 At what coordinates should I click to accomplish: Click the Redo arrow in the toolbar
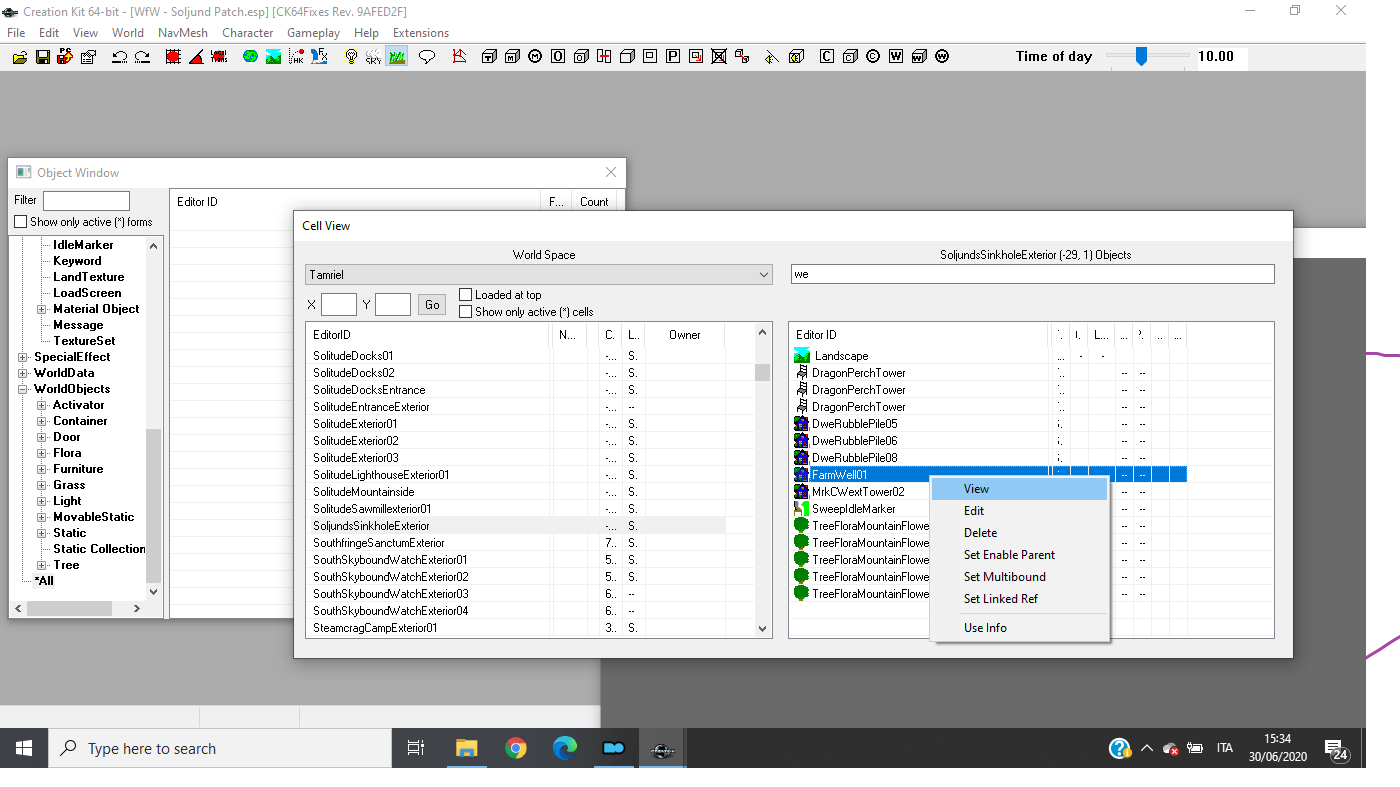(x=142, y=57)
